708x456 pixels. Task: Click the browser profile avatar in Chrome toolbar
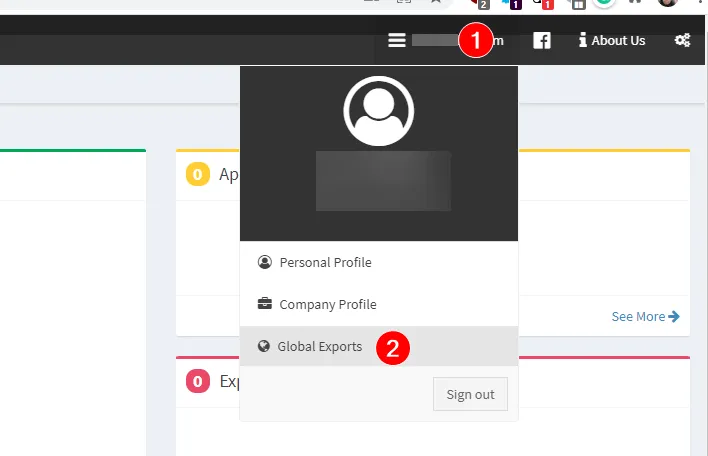point(668,3)
